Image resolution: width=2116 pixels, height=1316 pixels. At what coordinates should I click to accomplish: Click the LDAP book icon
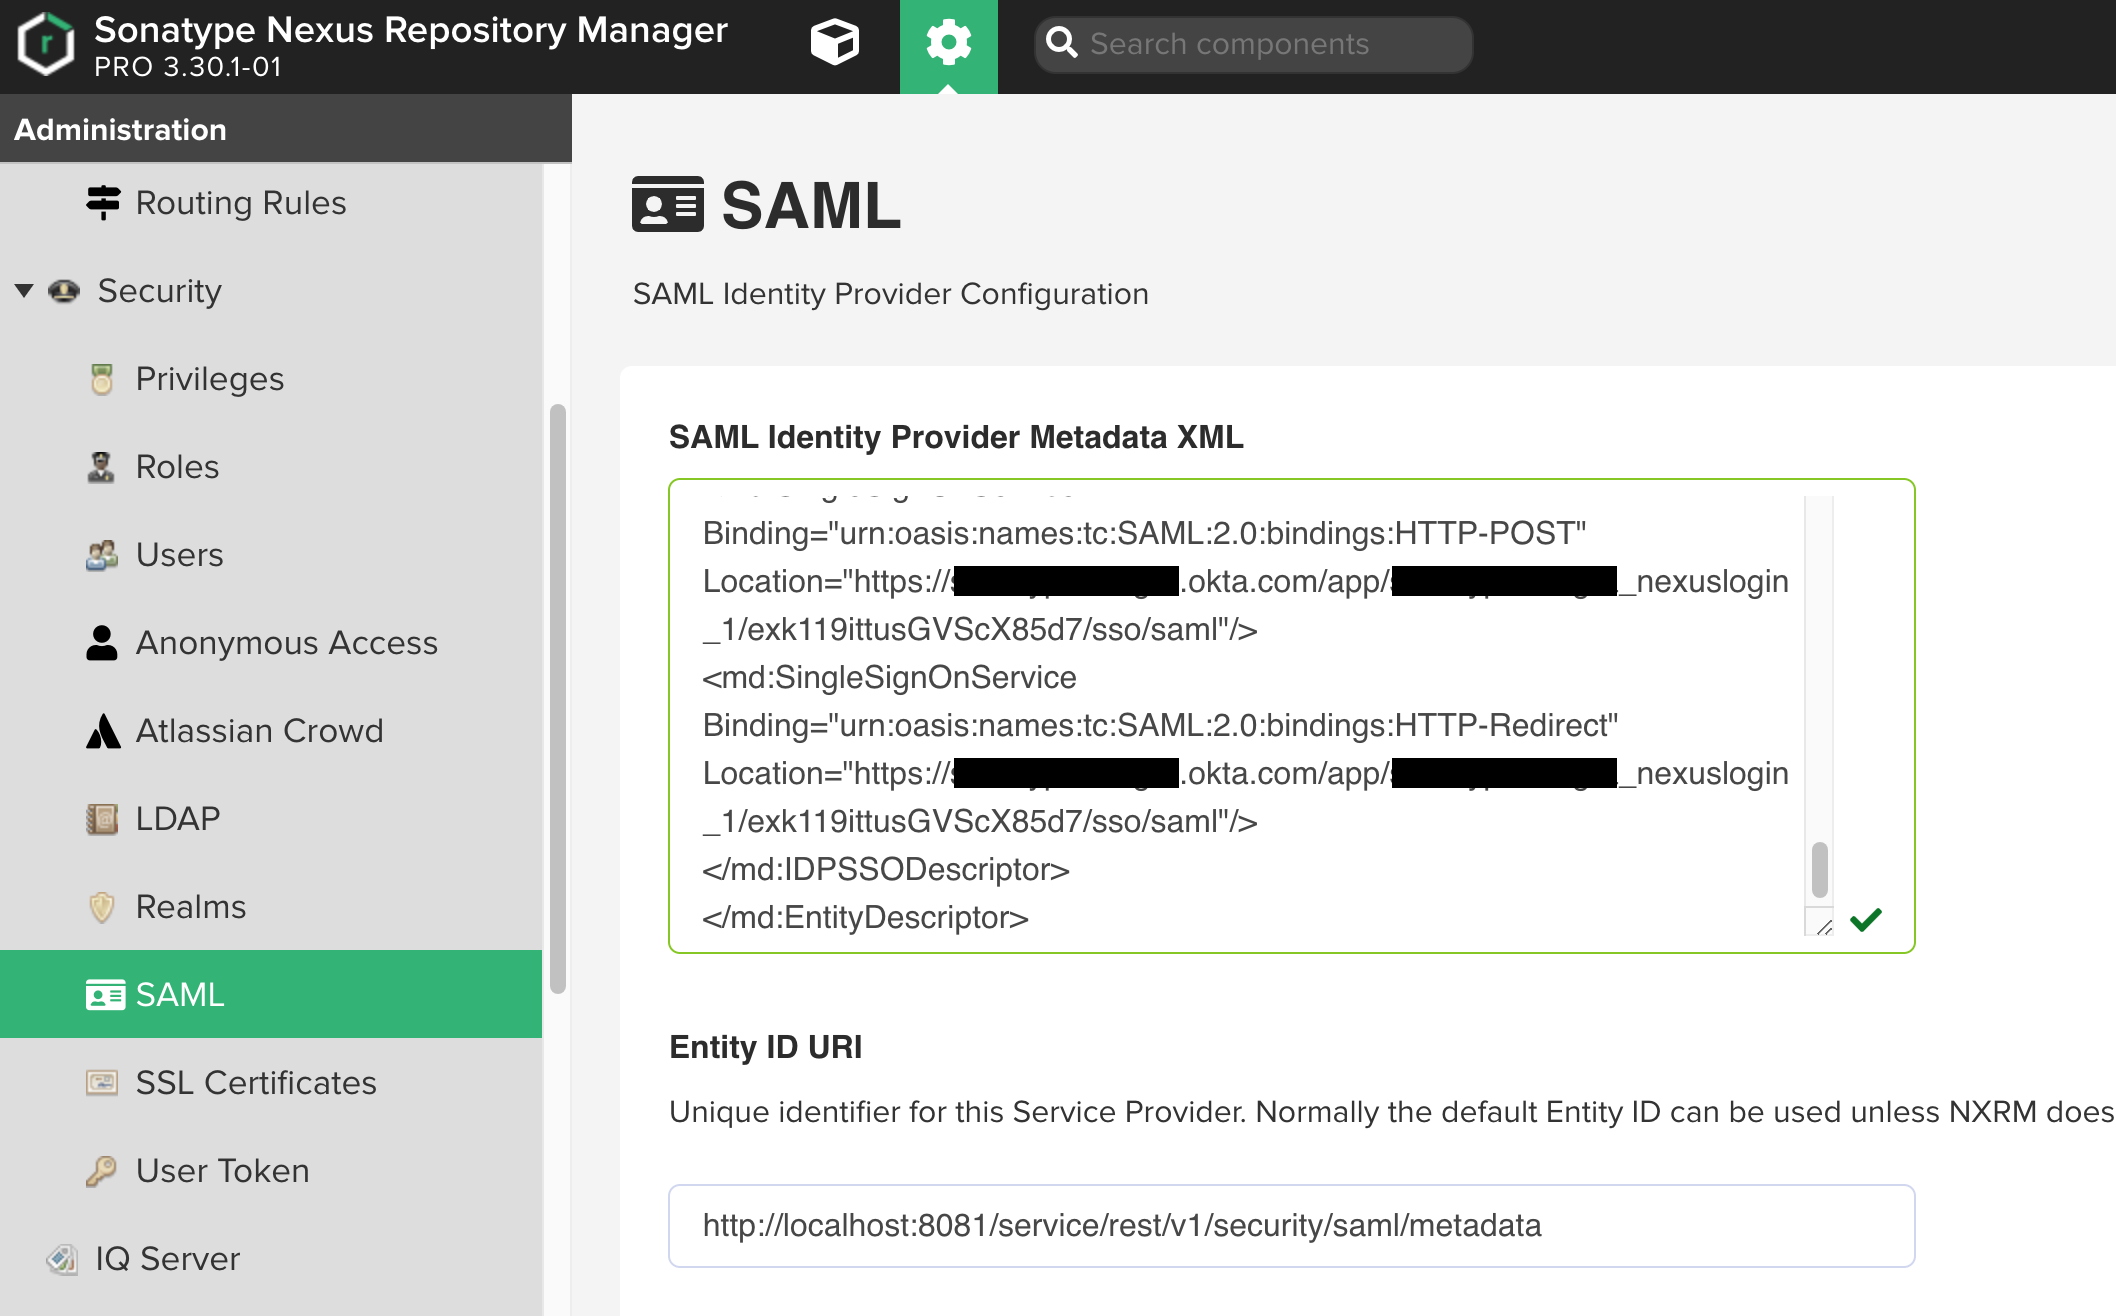[x=102, y=819]
